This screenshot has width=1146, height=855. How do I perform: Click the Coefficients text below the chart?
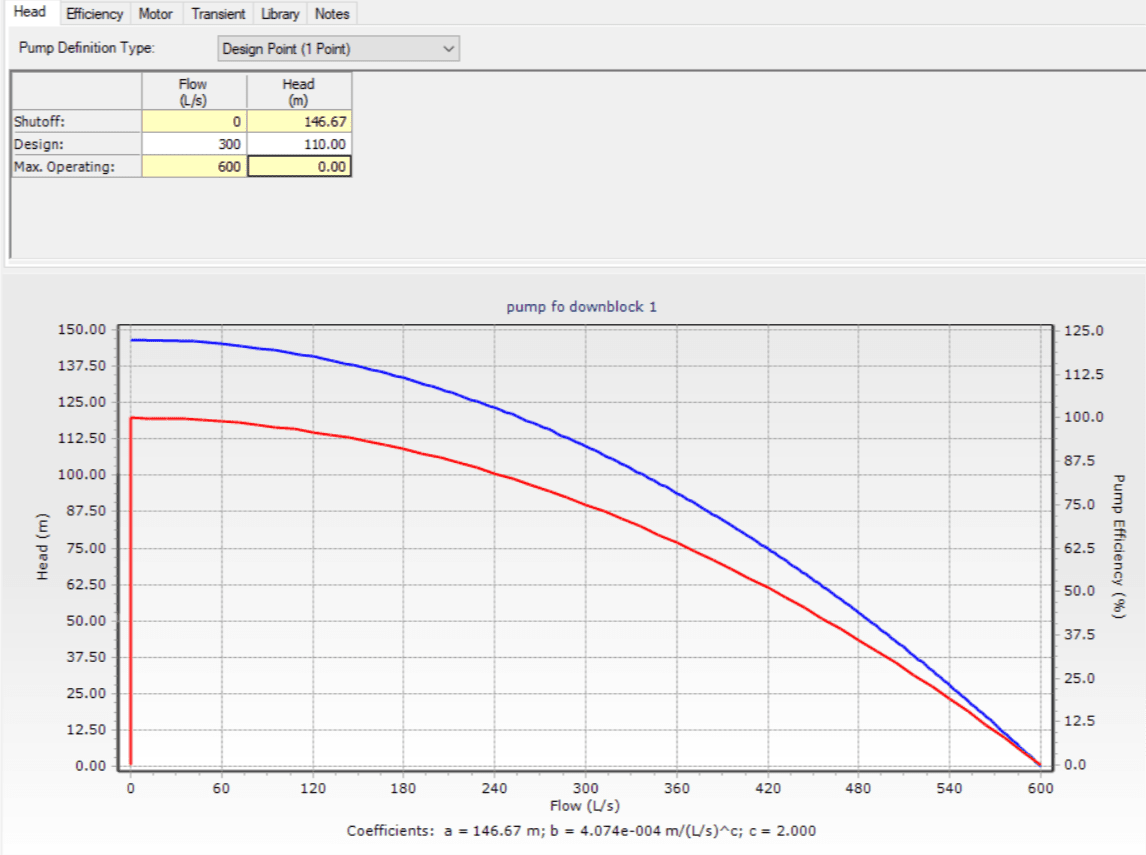pos(581,831)
